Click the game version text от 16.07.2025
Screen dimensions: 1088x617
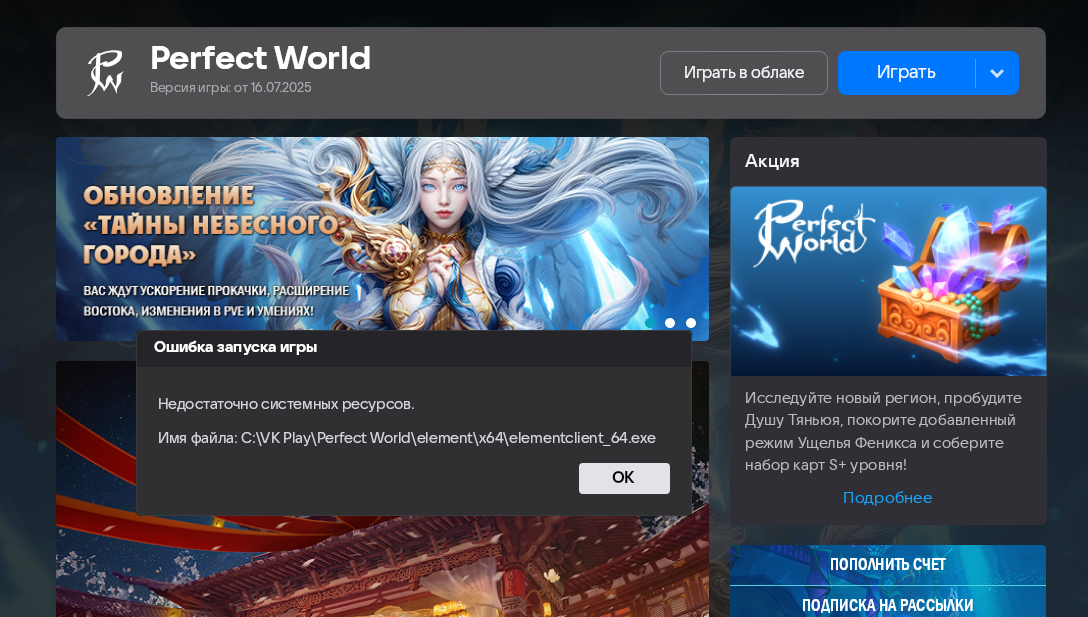[x=230, y=87]
